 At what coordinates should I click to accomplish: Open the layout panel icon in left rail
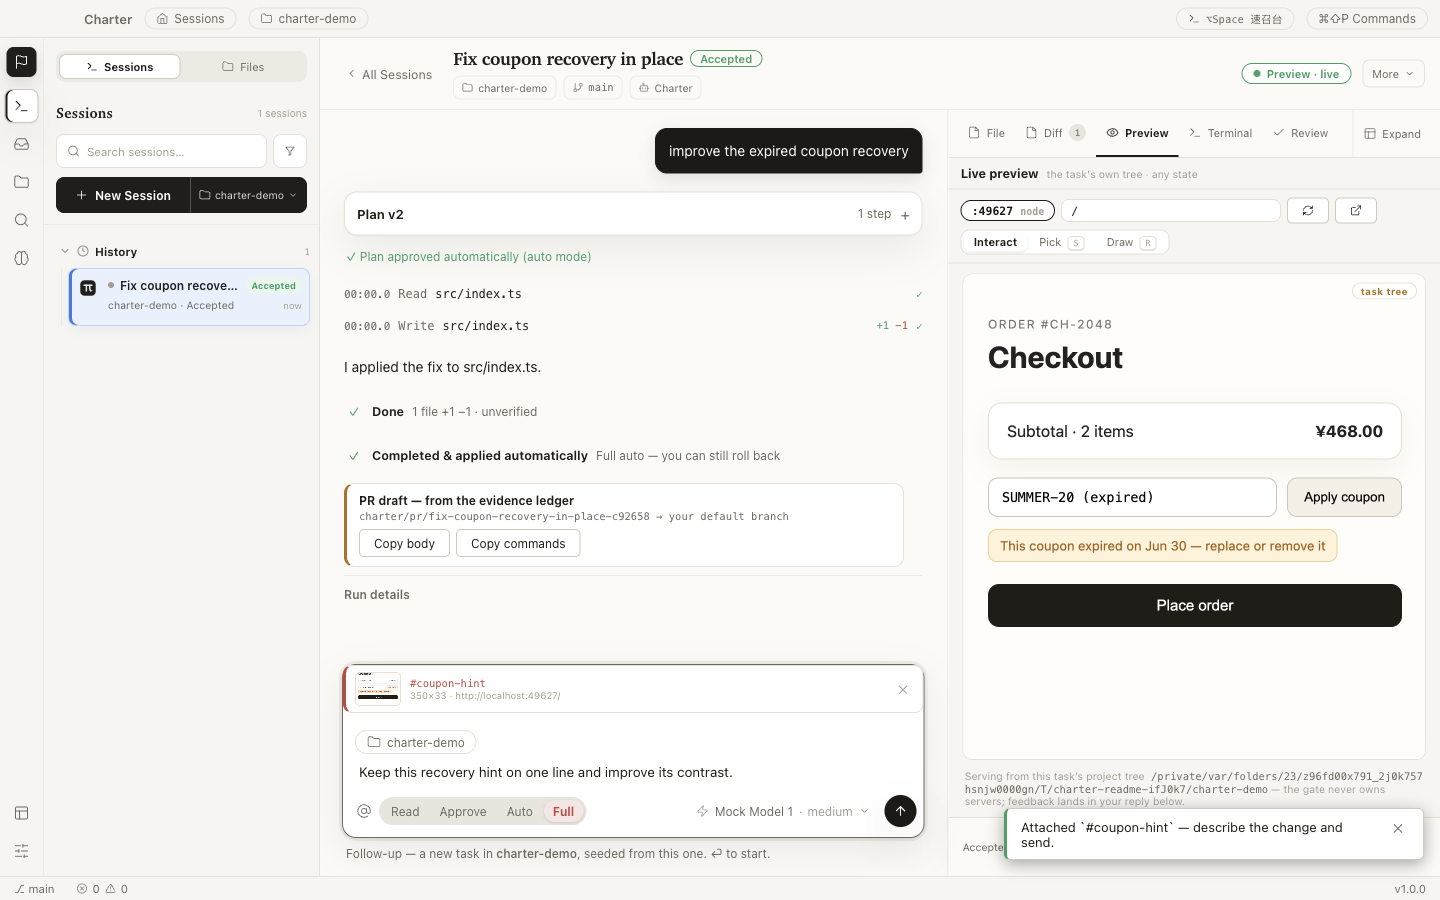[x=21, y=813]
